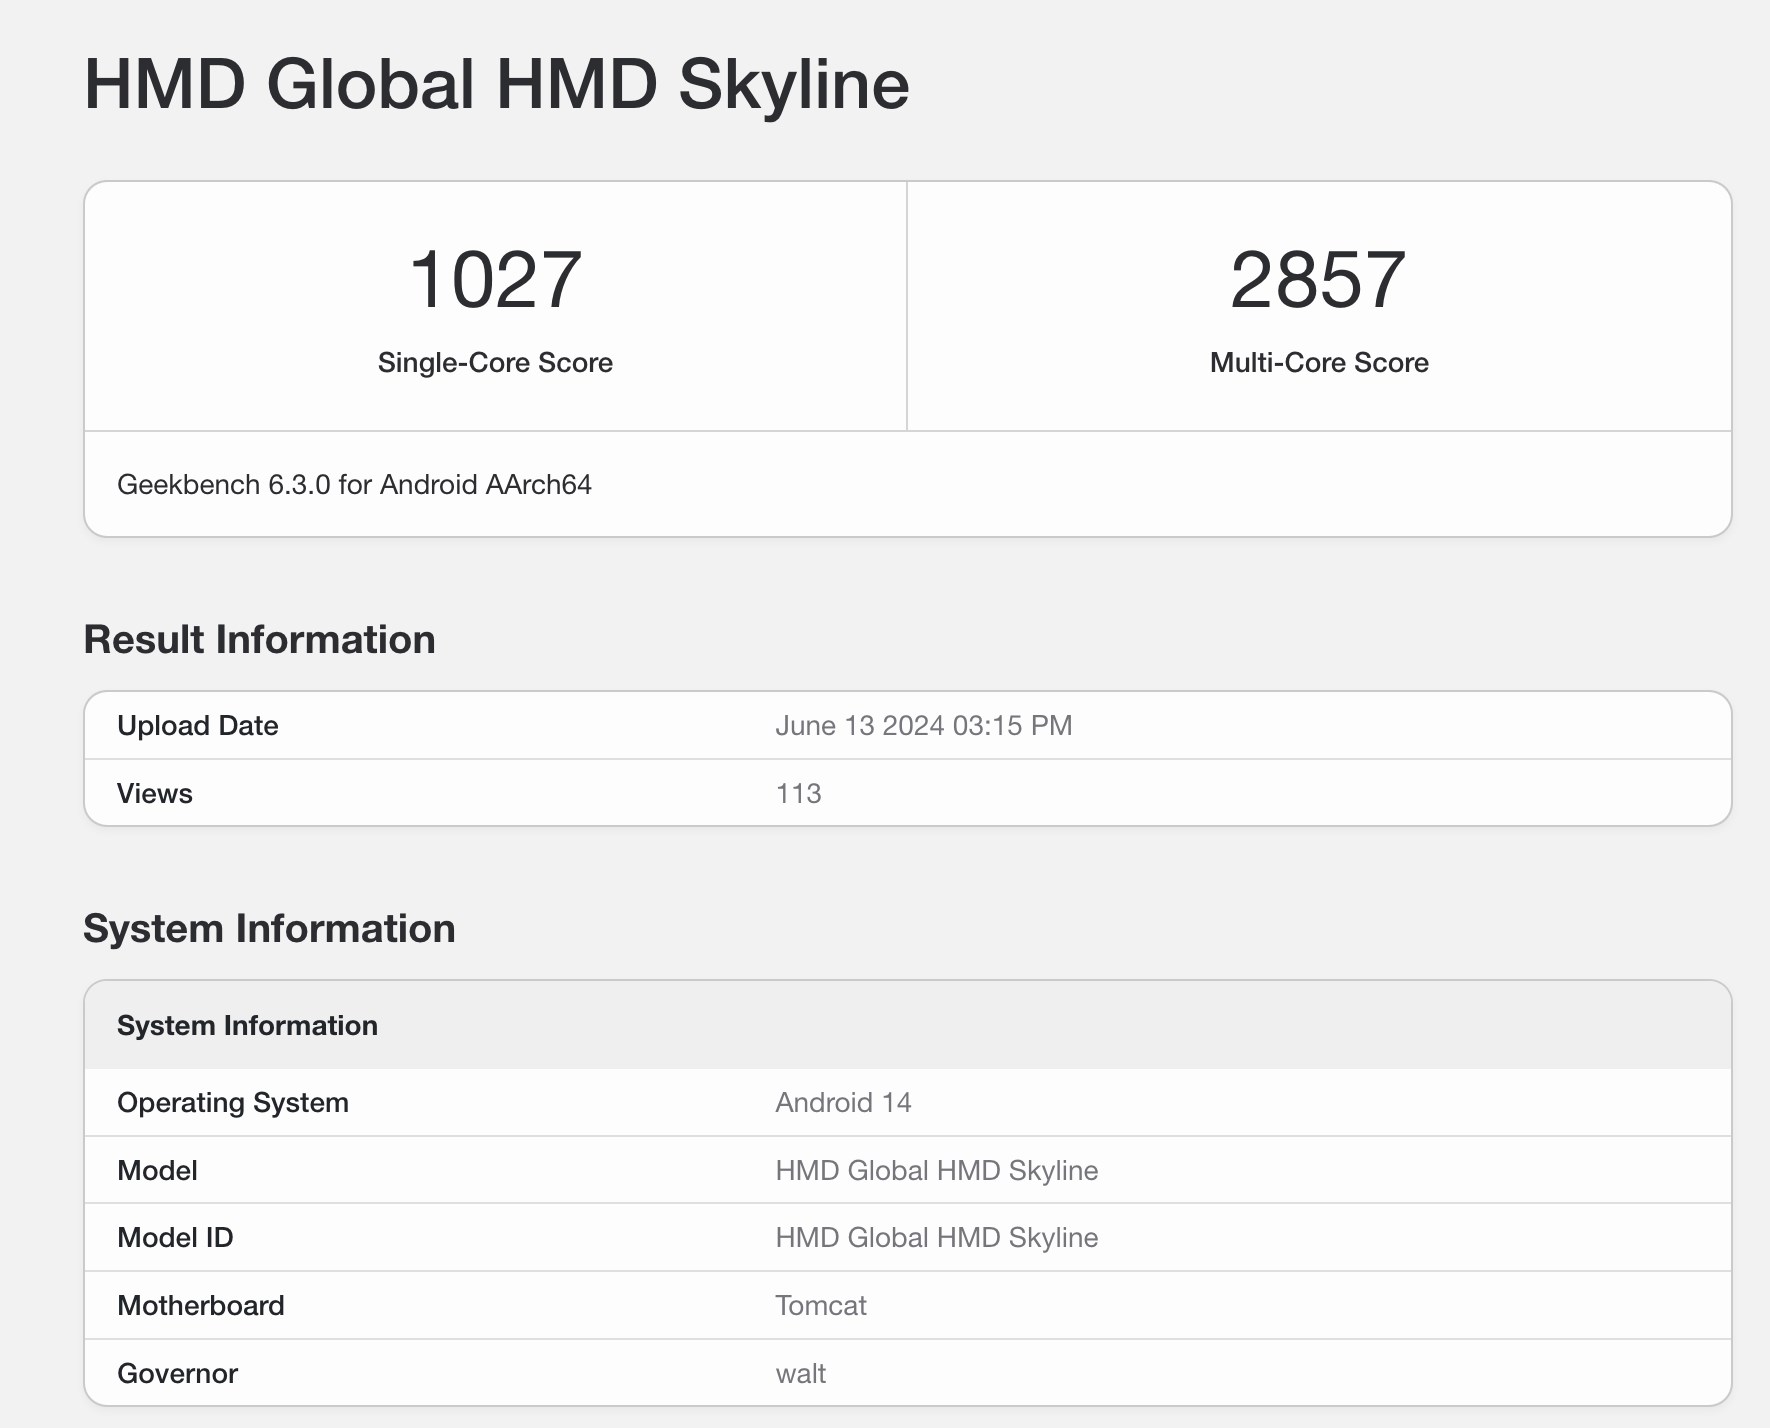This screenshot has height=1428, width=1770.
Task: Click the large System Information section heading
Action: (269, 929)
